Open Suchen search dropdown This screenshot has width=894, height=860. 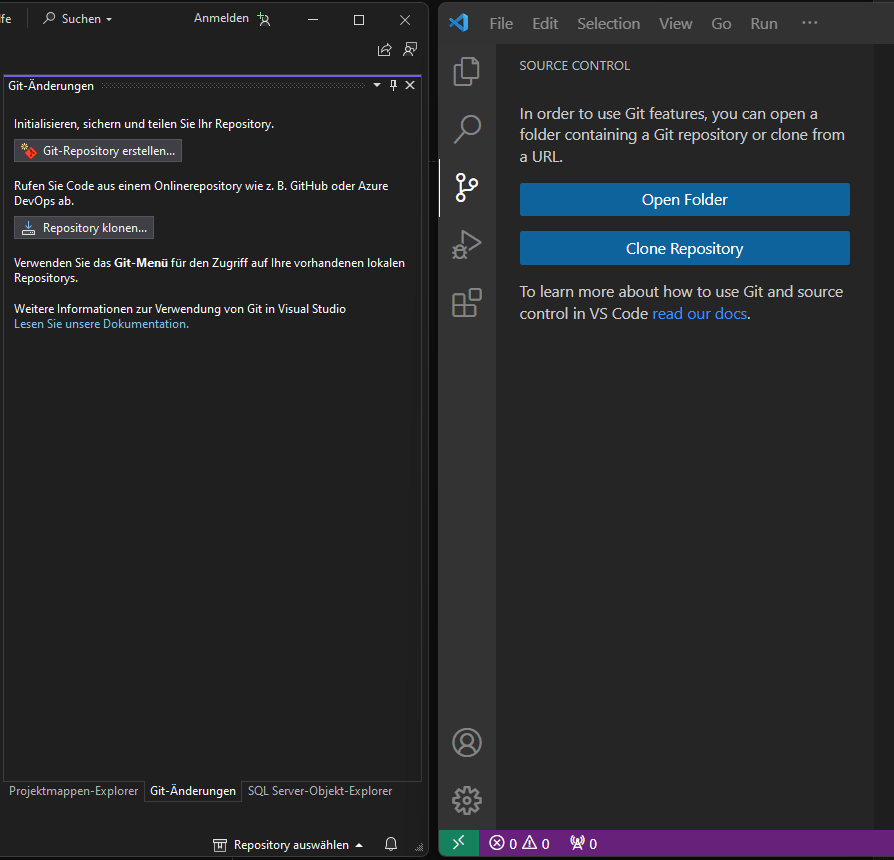tap(78, 19)
